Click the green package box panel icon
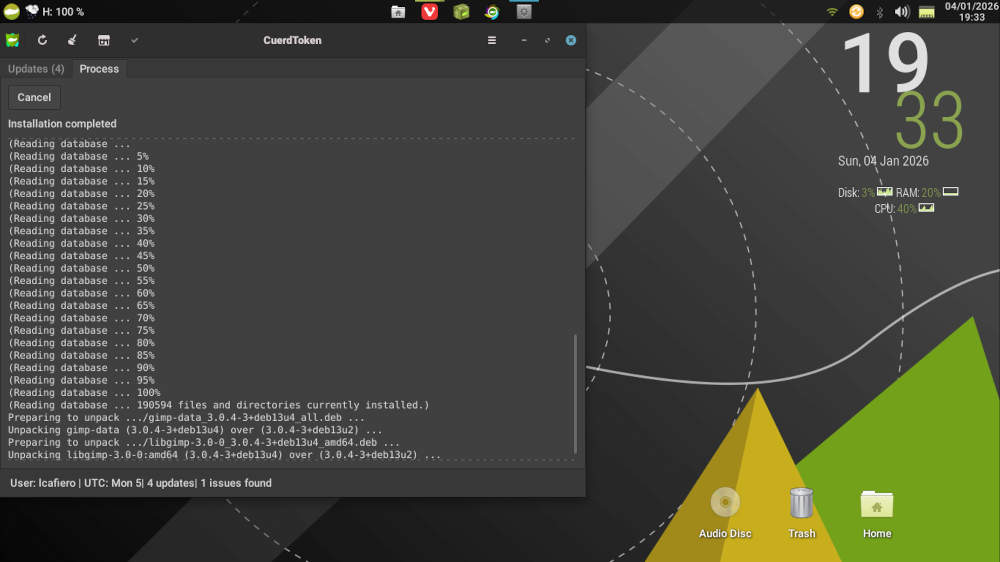This screenshot has height=562, width=1000. (x=461, y=12)
